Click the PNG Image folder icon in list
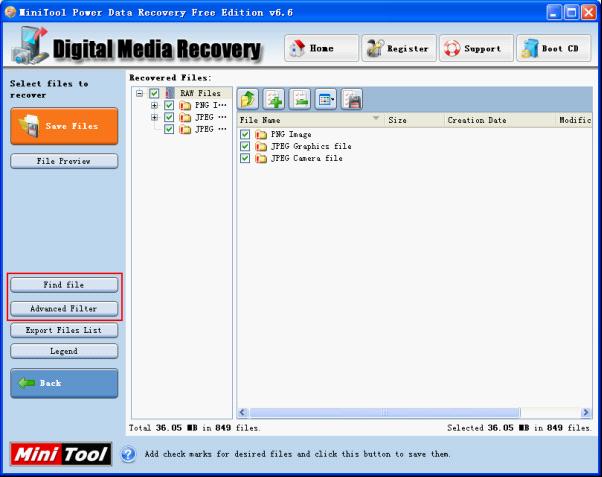Viewport: 602px width, 477px height. pos(261,134)
